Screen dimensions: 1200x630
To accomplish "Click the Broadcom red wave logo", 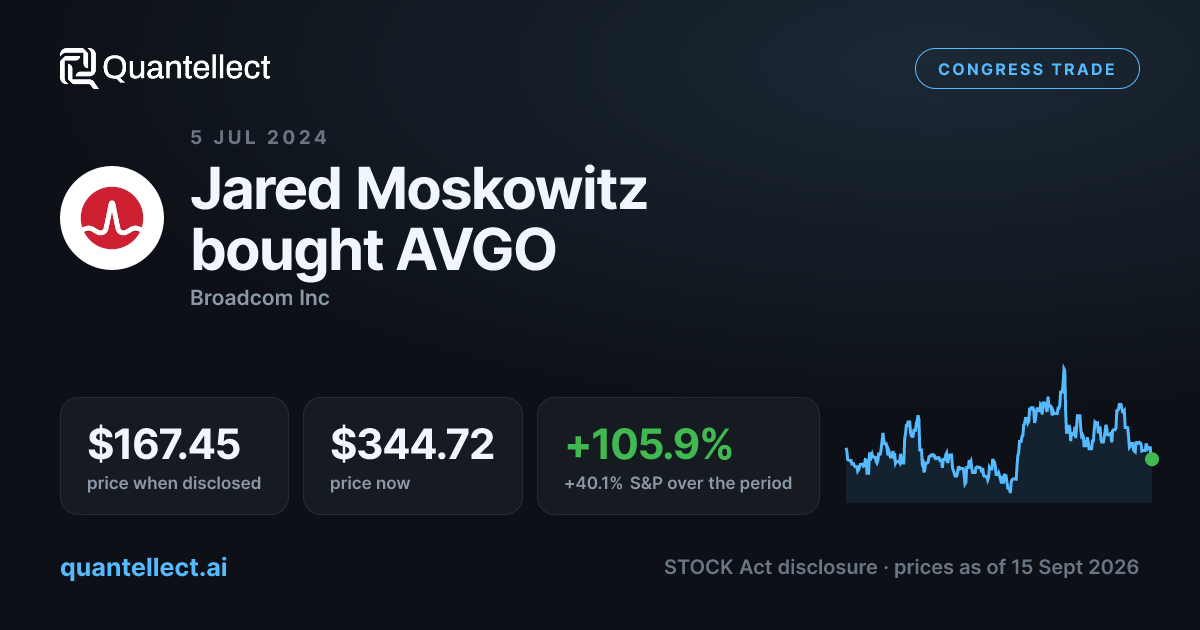I will point(112,218).
